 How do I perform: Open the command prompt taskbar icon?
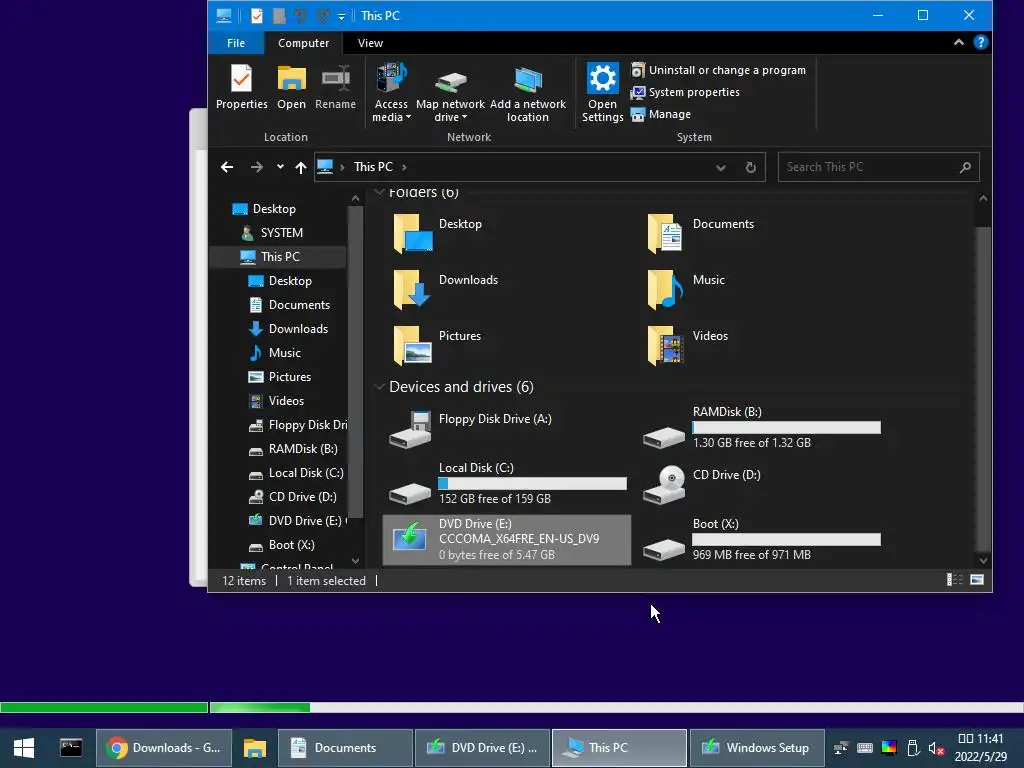pyautogui.click(x=71, y=748)
